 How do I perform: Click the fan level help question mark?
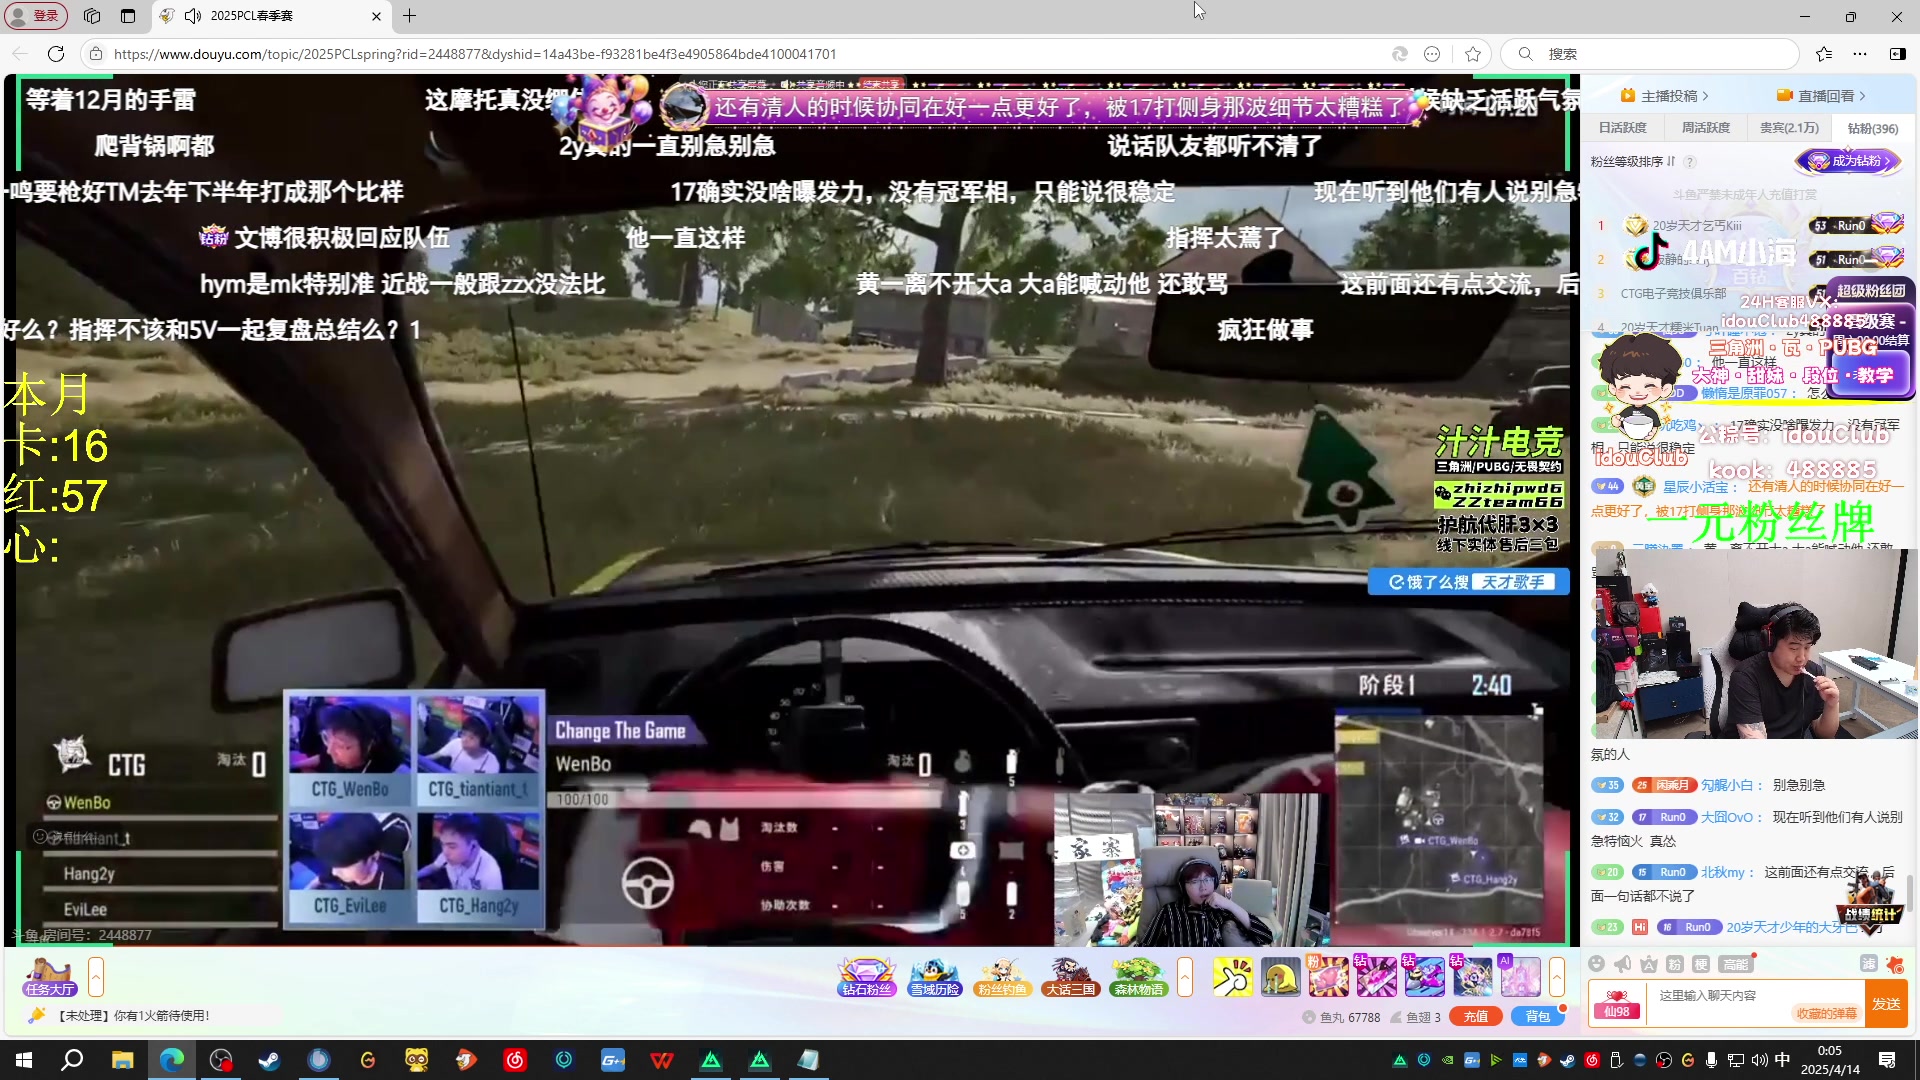(x=1690, y=162)
